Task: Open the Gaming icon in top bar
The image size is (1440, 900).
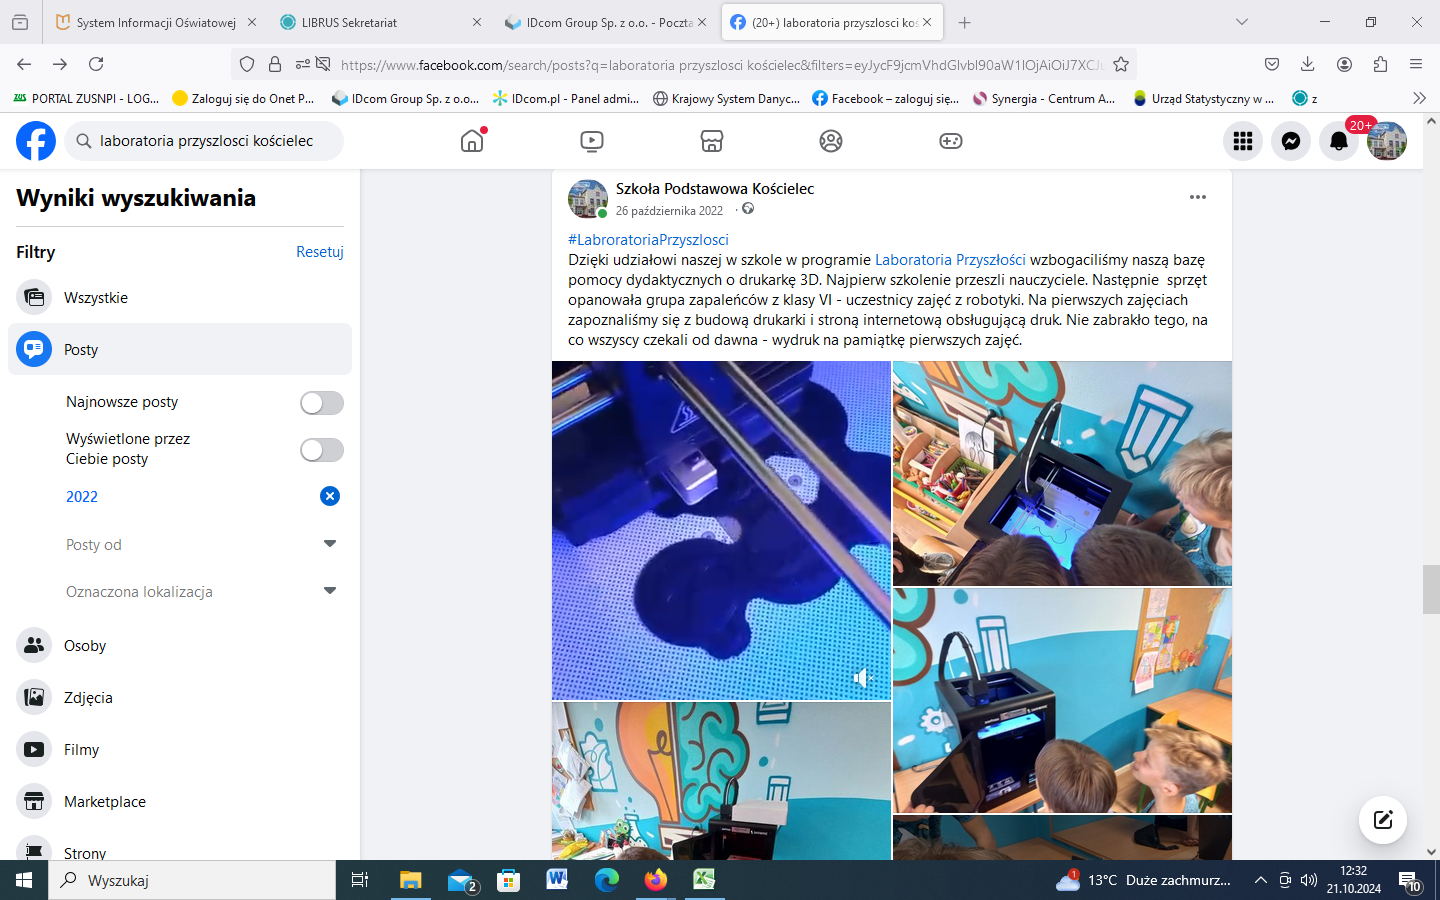Action: [950, 141]
